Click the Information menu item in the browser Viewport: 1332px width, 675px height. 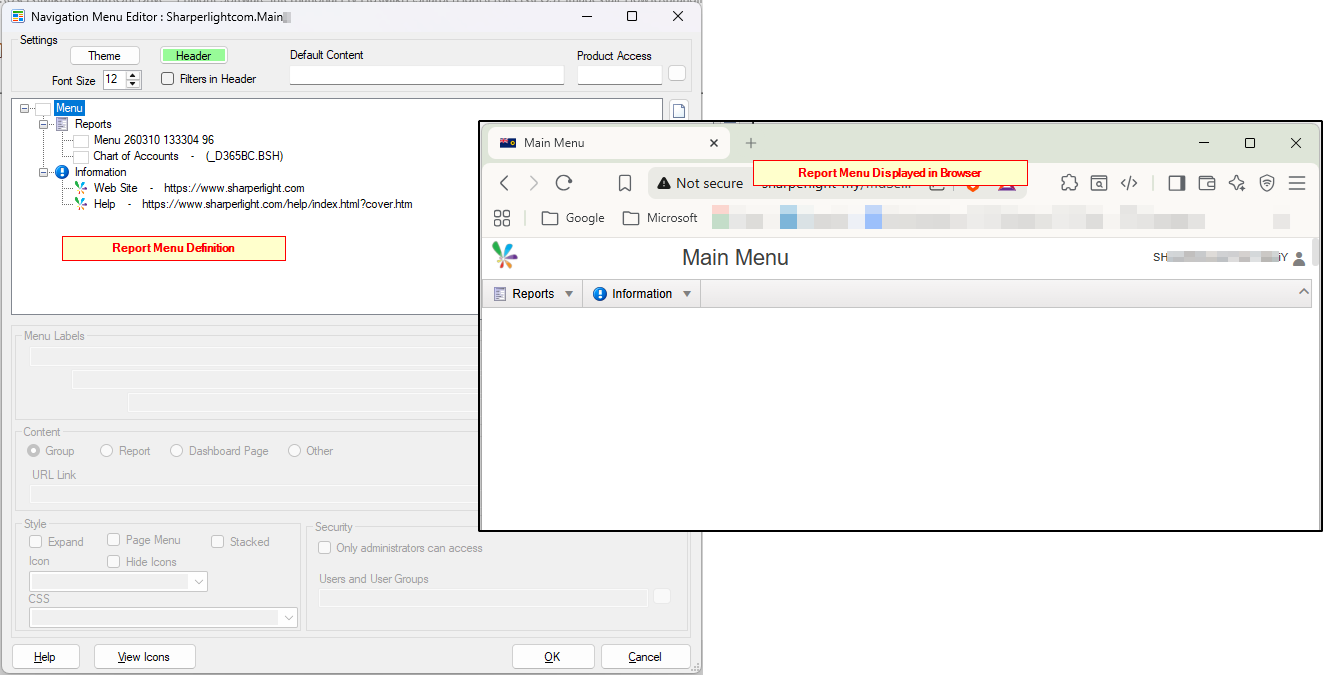click(642, 294)
